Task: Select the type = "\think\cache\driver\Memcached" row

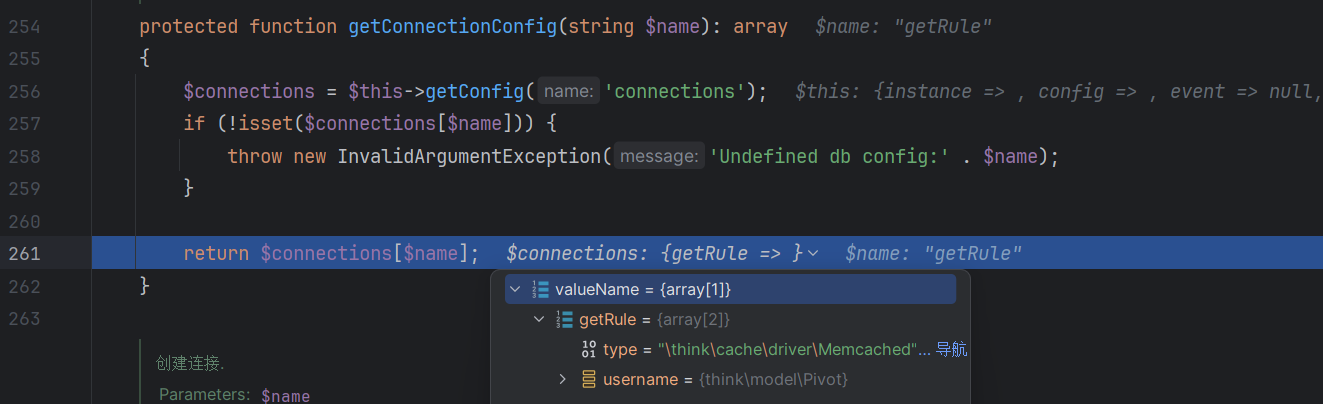Action: (737, 349)
